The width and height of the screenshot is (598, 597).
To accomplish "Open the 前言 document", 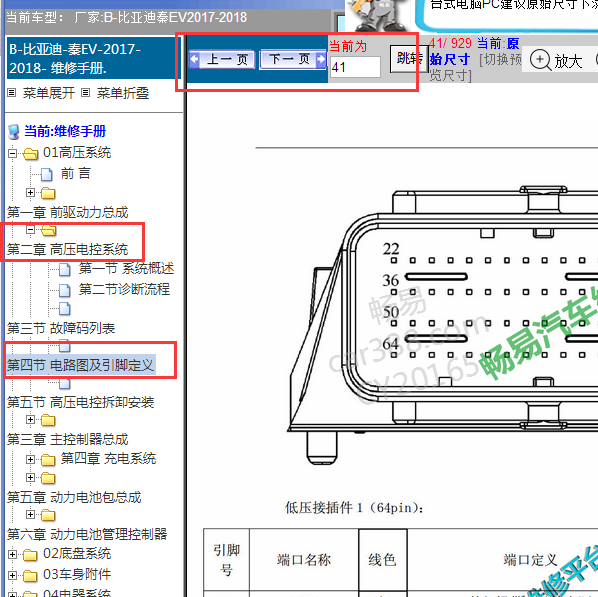I will click(76, 174).
